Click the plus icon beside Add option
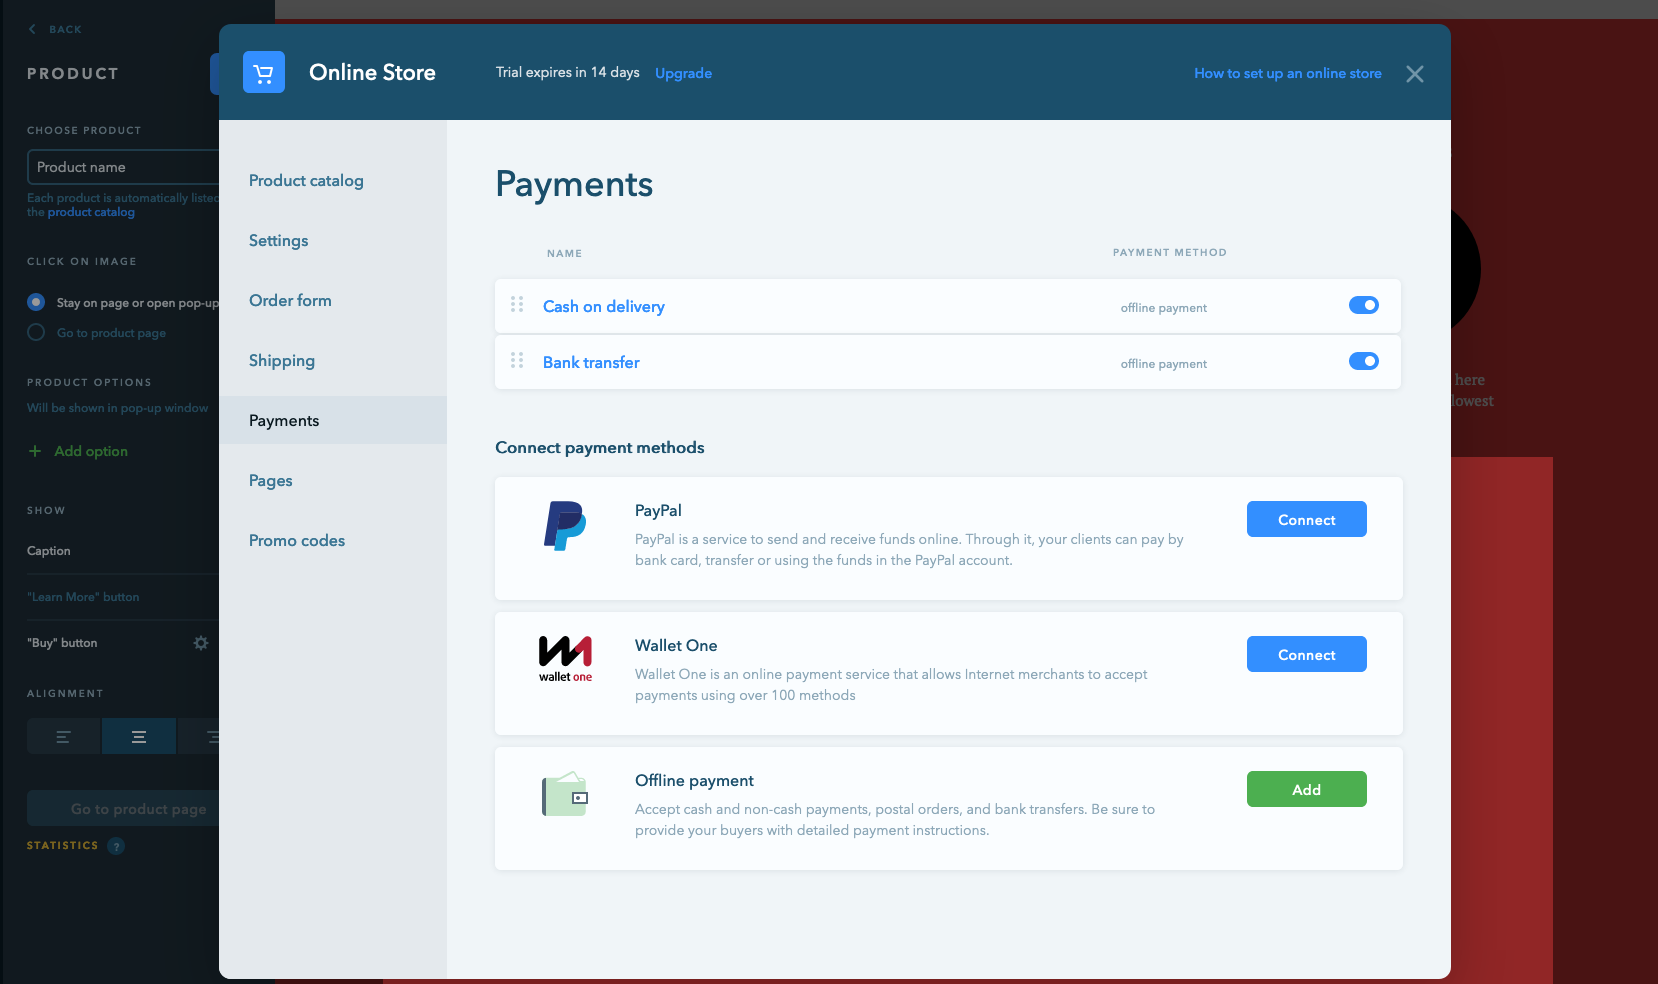The height and width of the screenshot is (984, 1658). (x=35, y=451)
